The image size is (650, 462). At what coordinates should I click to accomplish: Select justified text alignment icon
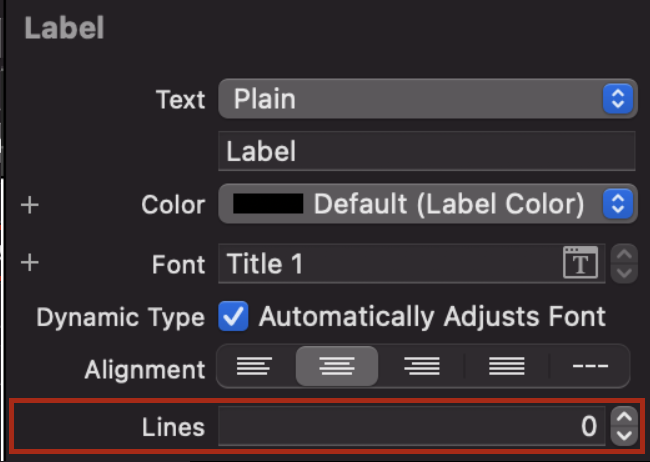click(507, 366)
